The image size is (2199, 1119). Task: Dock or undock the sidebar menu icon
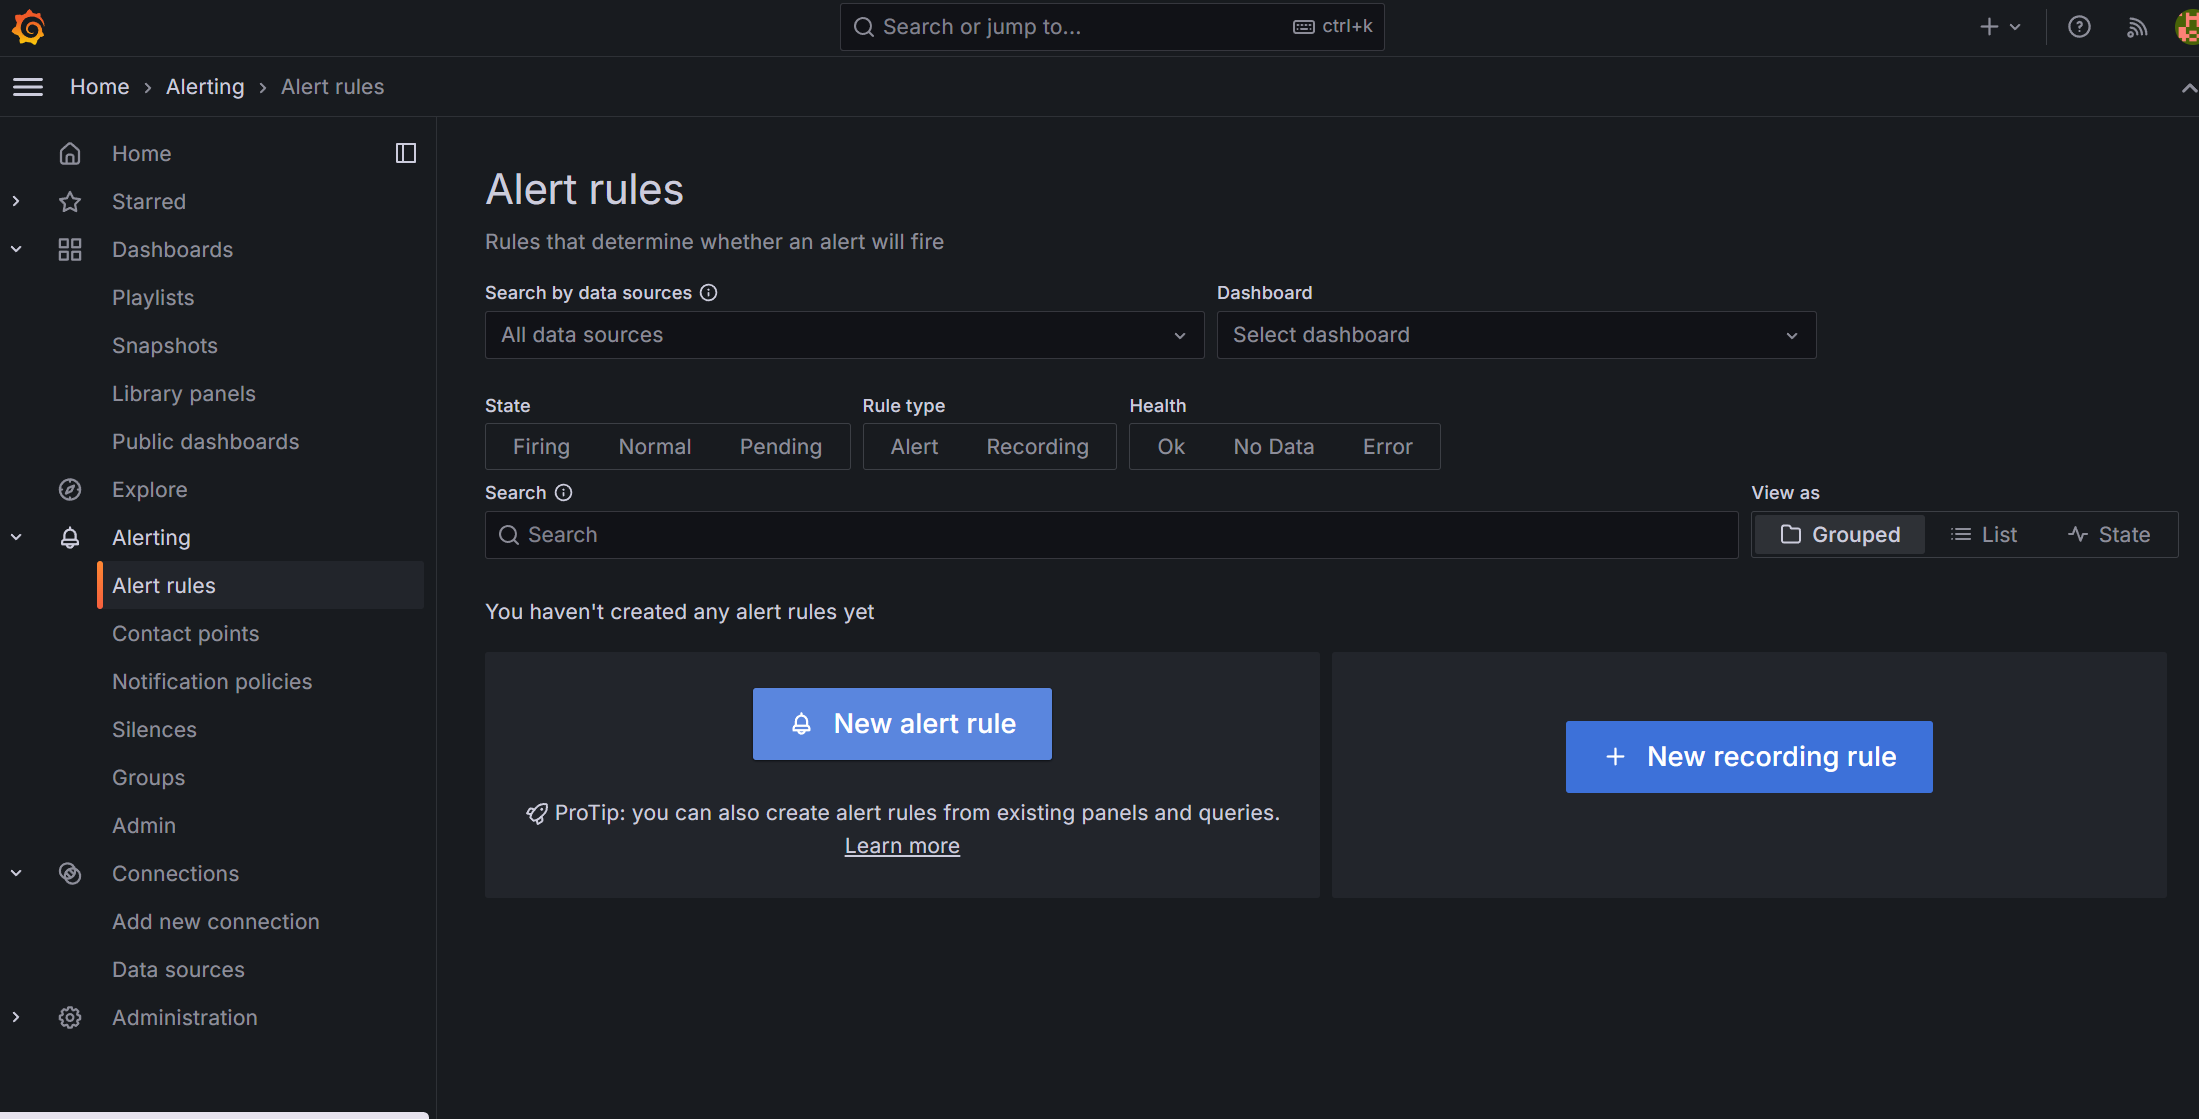(x=405, y=153)
